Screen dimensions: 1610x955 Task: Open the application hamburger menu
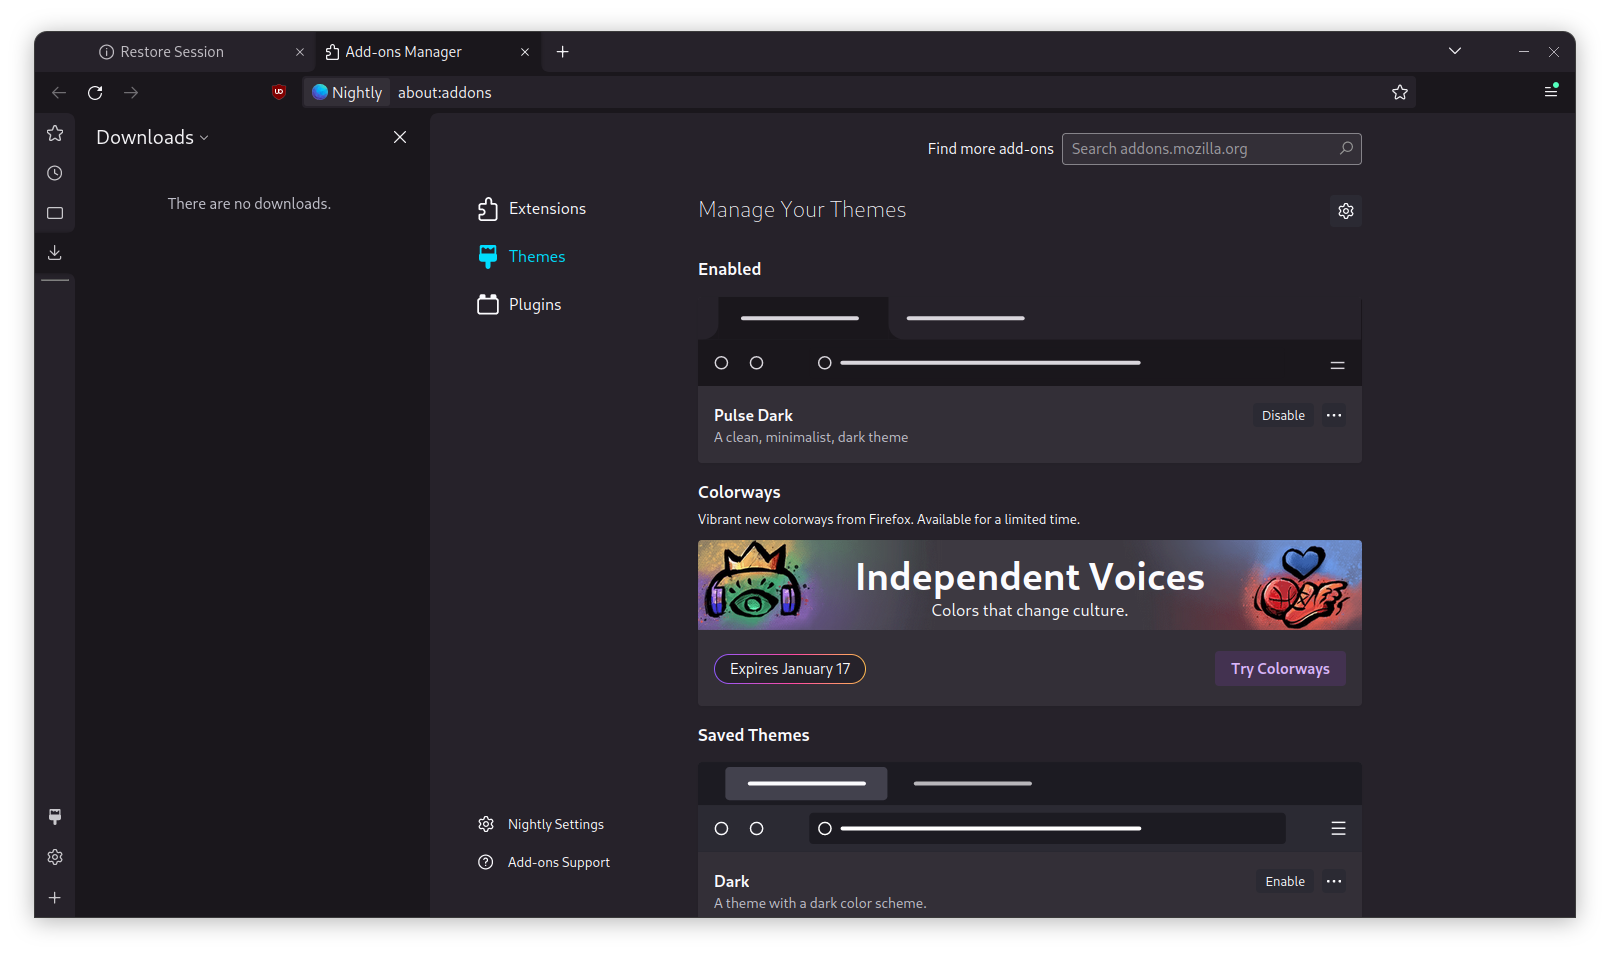click(x=1551, y=91)
